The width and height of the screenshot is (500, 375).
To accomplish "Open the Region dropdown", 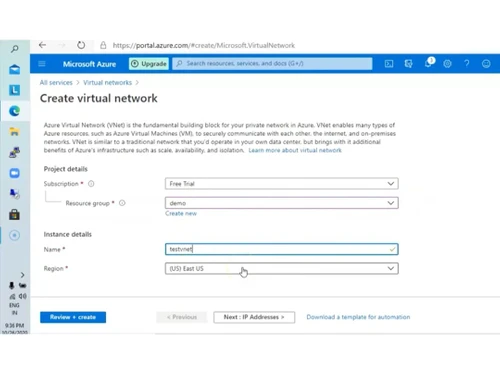I will pyautogui.click(x=282, y=269).
